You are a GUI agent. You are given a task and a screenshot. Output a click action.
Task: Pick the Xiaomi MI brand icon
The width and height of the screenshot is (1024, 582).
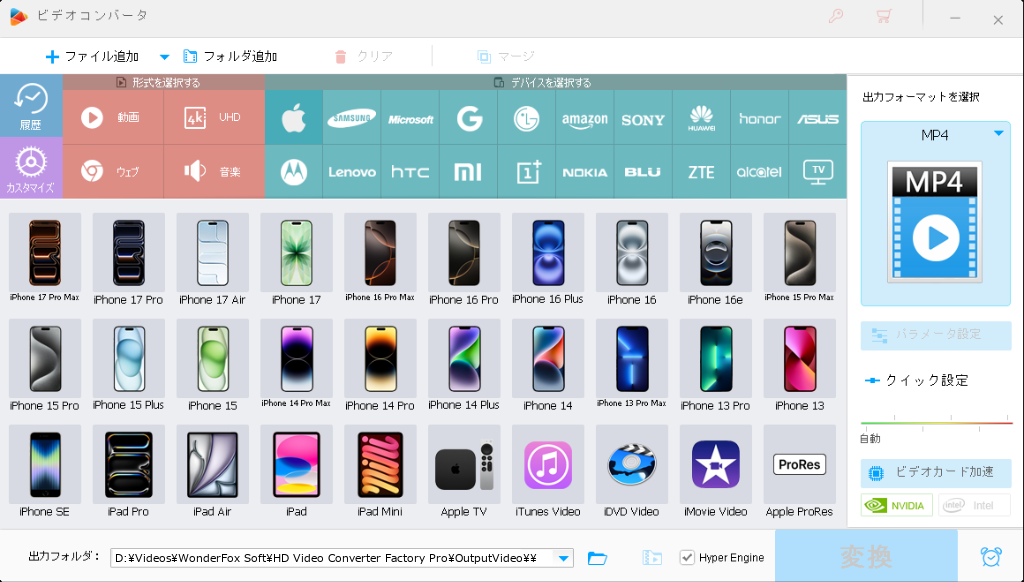(x=468, y=172)
